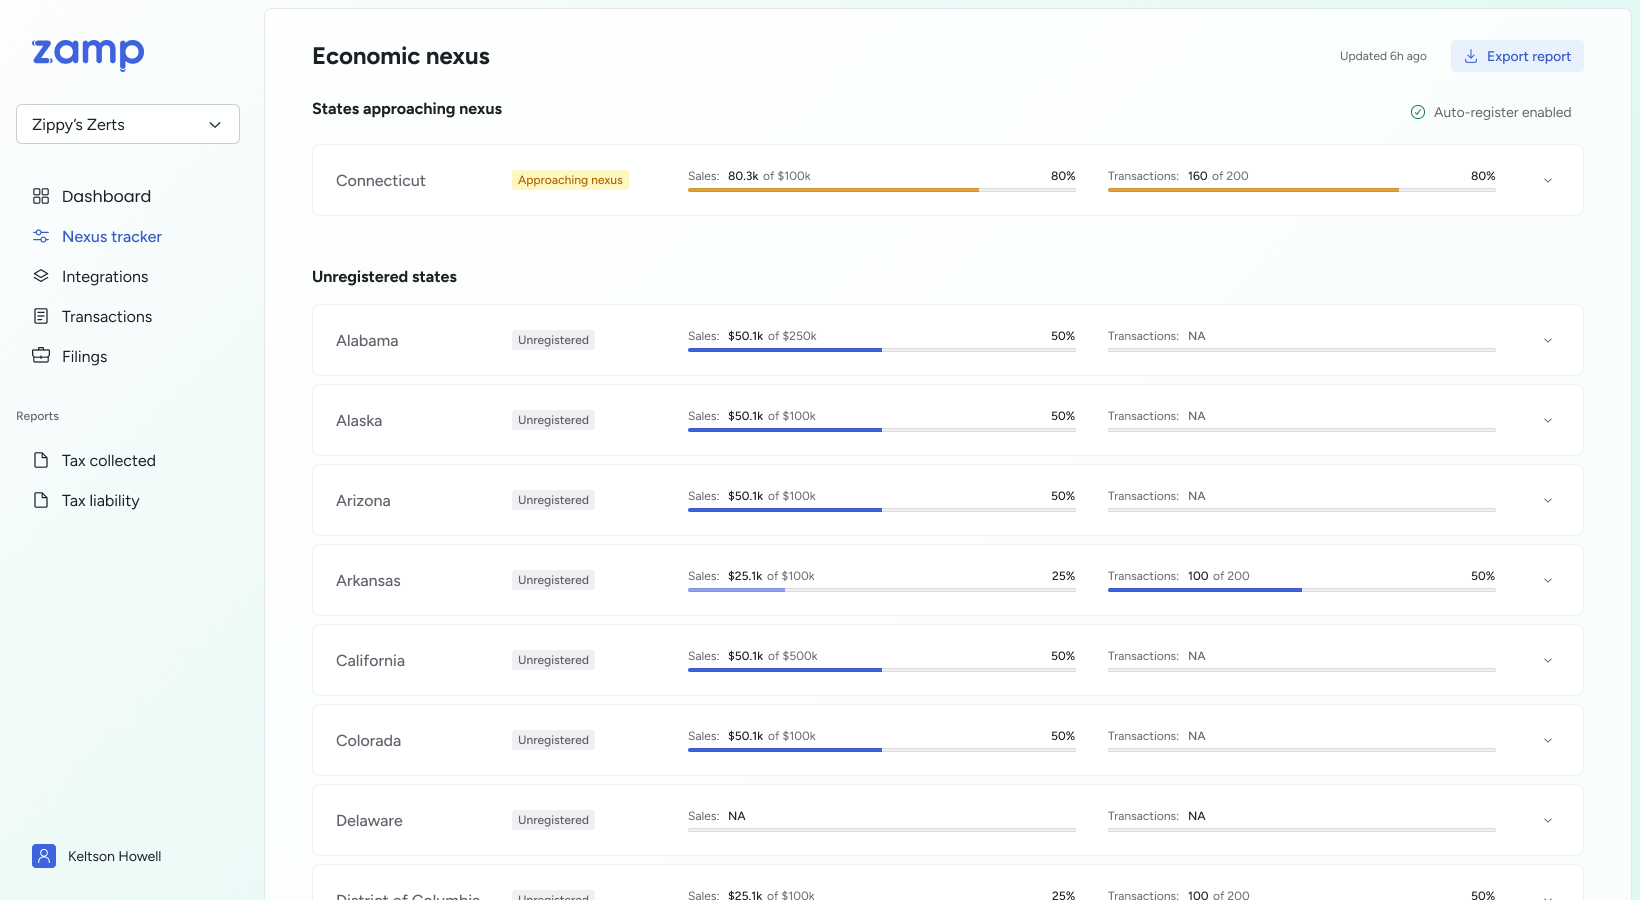Click the Connecticut sales progress bar
The height and width of the screenshot is (900, 1640).
(881, 189)
